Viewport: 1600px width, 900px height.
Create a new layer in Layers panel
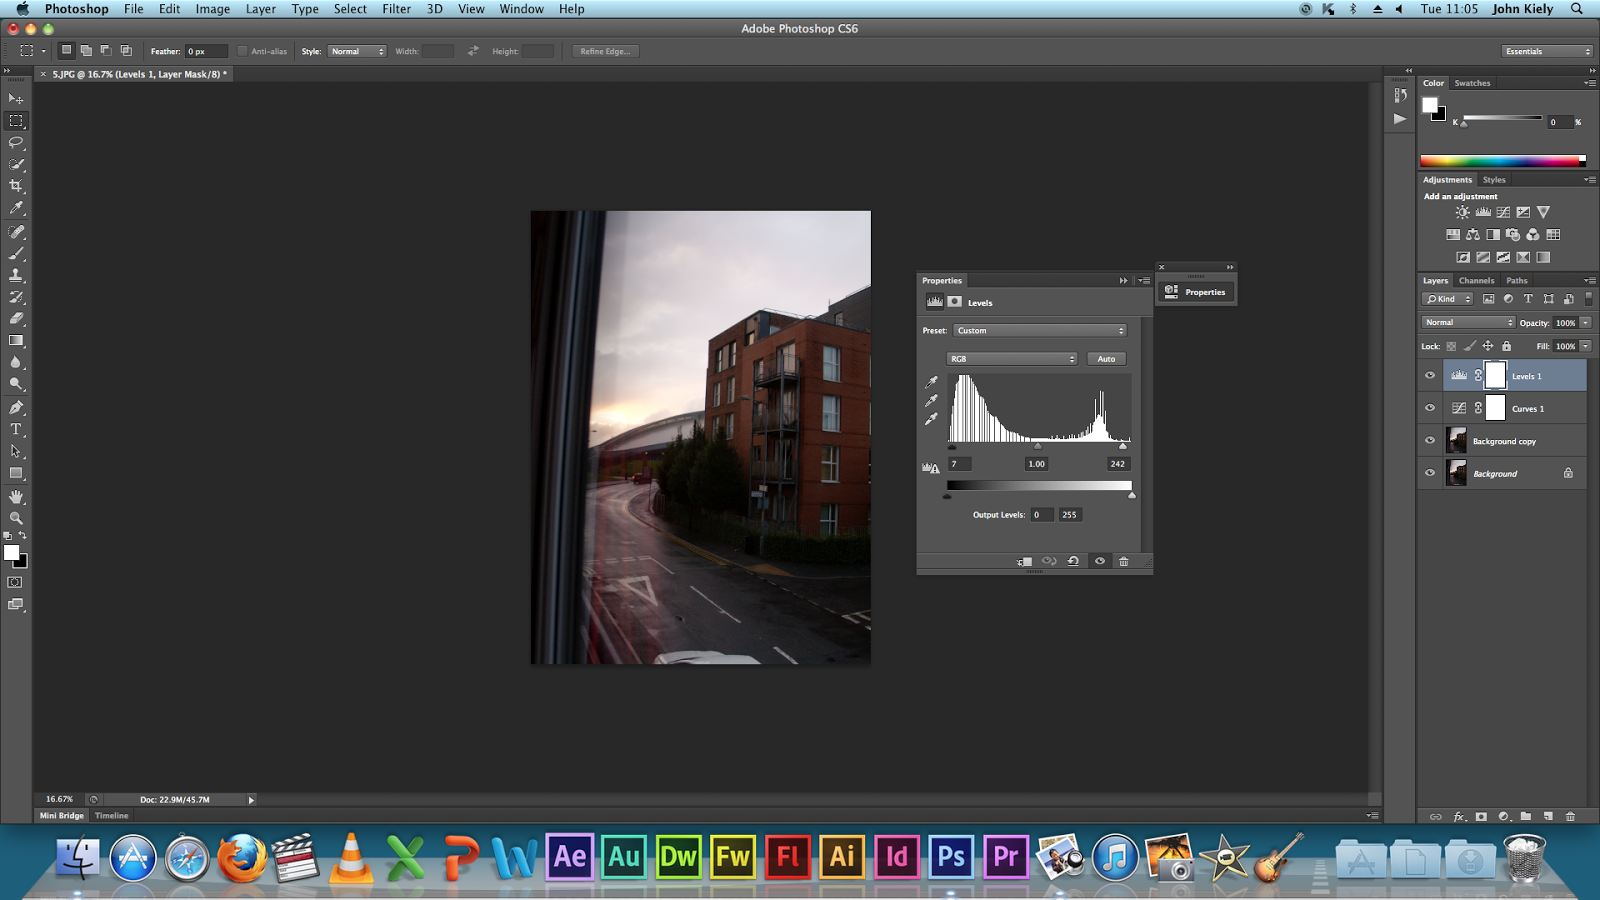click(x=1548, y=817)
